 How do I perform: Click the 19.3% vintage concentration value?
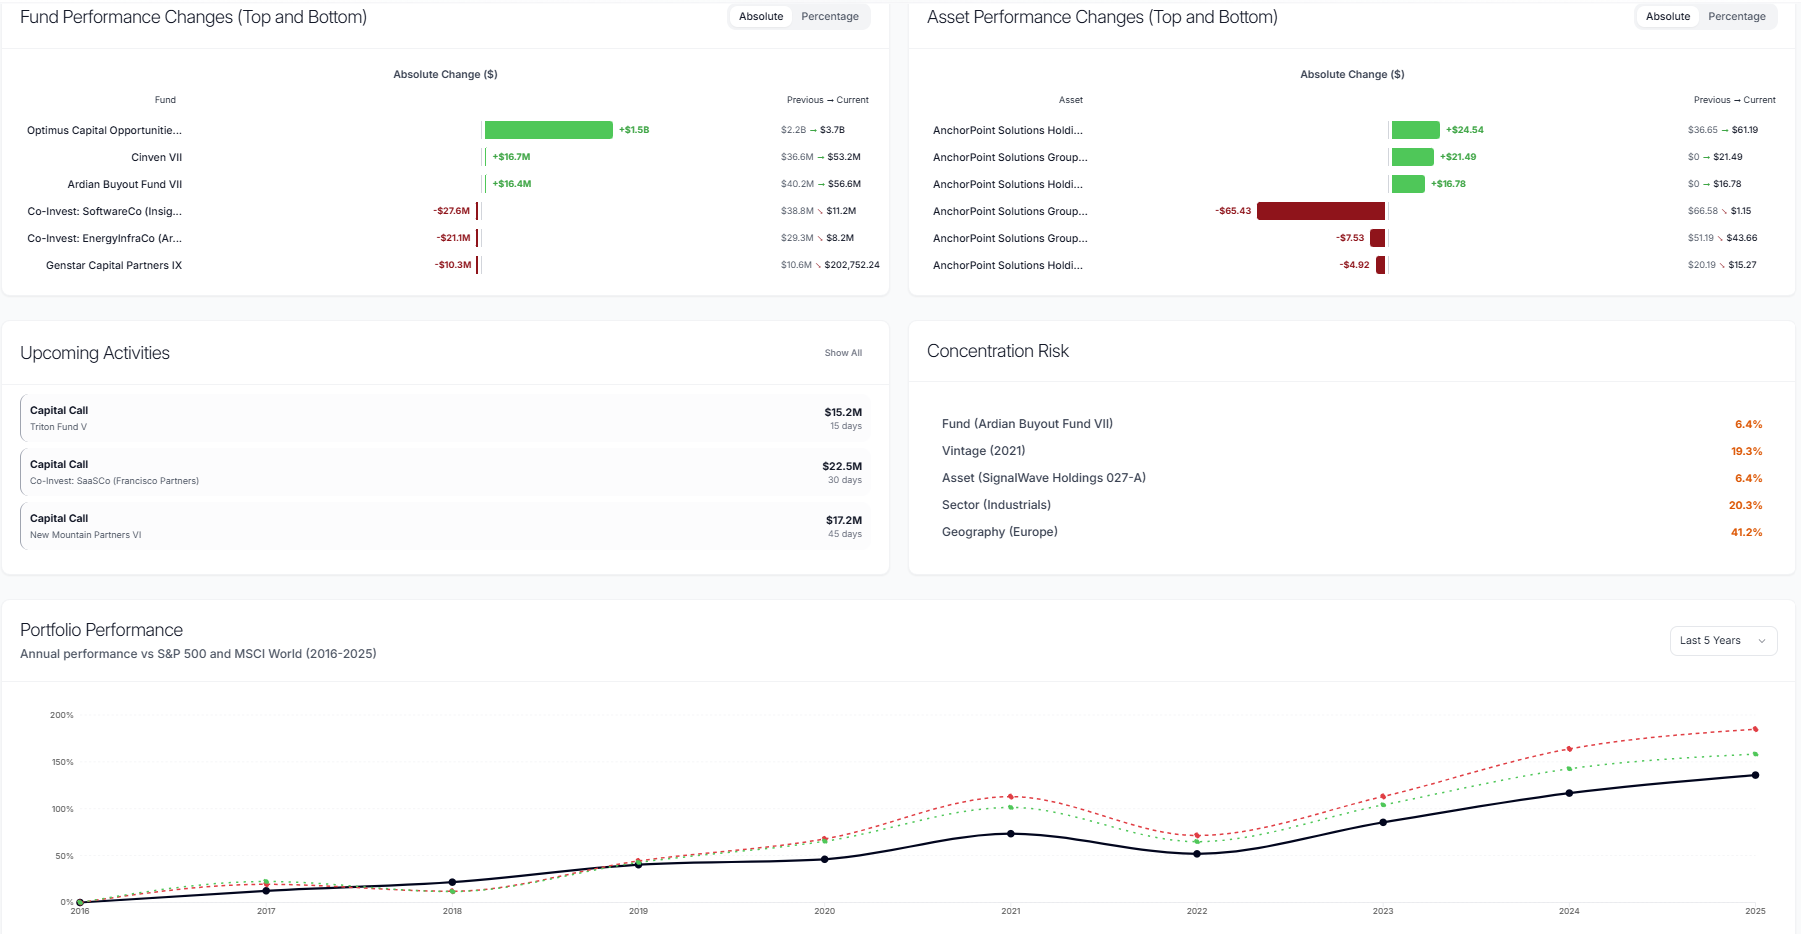click(1747, 451)
